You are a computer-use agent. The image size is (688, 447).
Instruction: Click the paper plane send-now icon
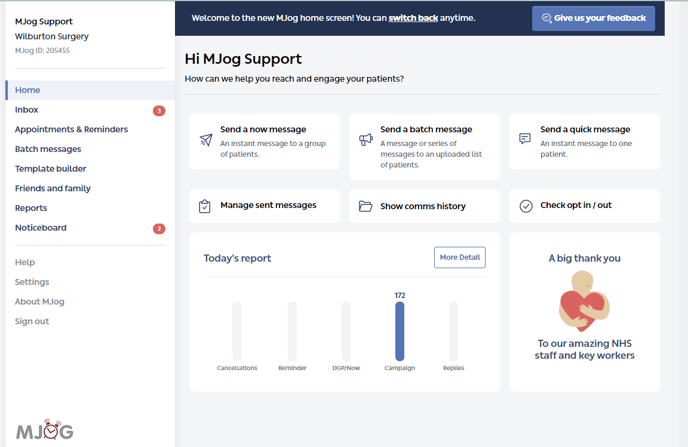tap(206, 140)
